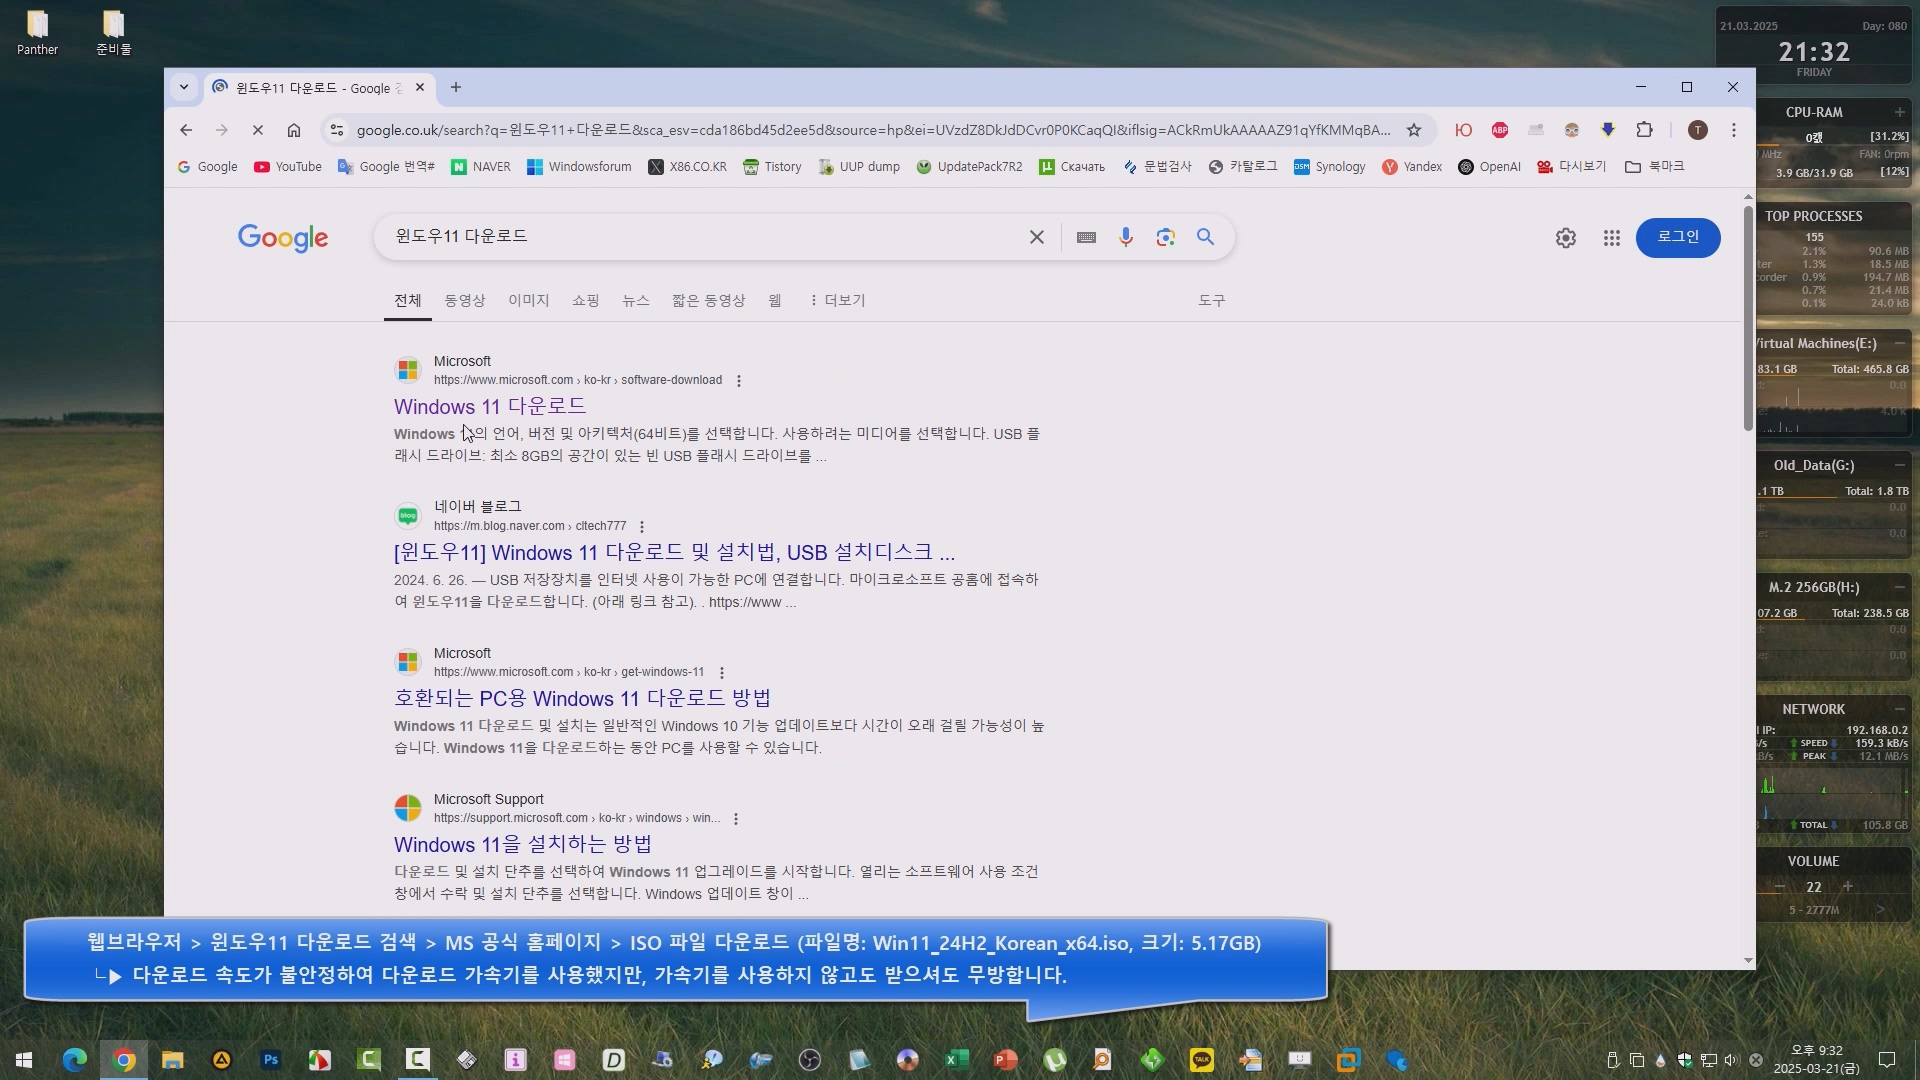
Task: Select the 전체 results tab
Action: (x=407, y=300)
